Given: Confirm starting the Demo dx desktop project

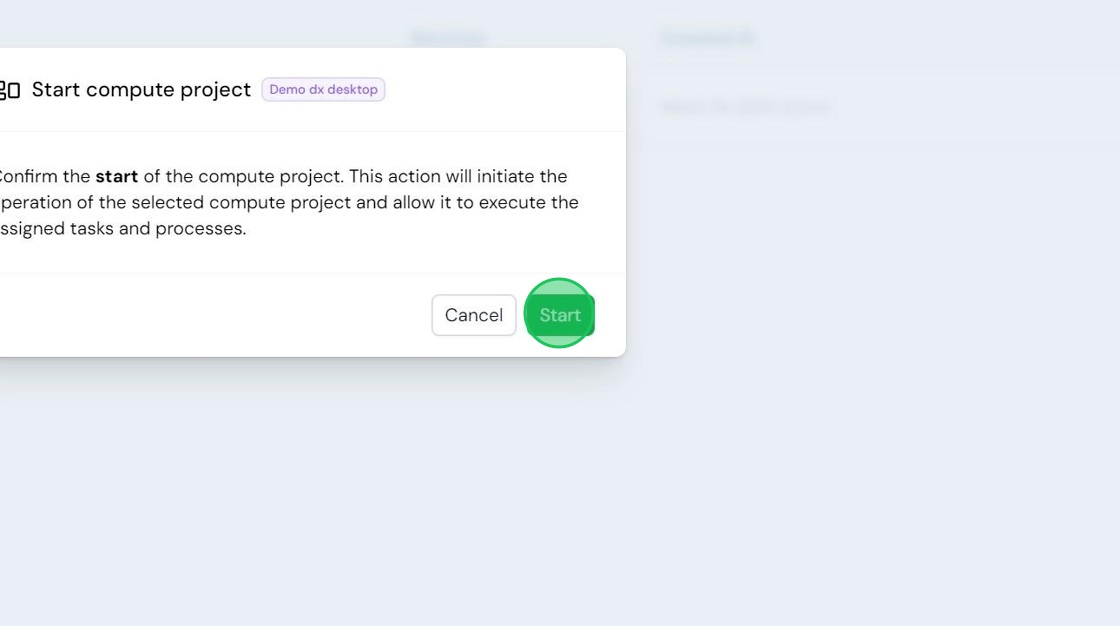Looking at the screenshot, I should tap(559, 315).
